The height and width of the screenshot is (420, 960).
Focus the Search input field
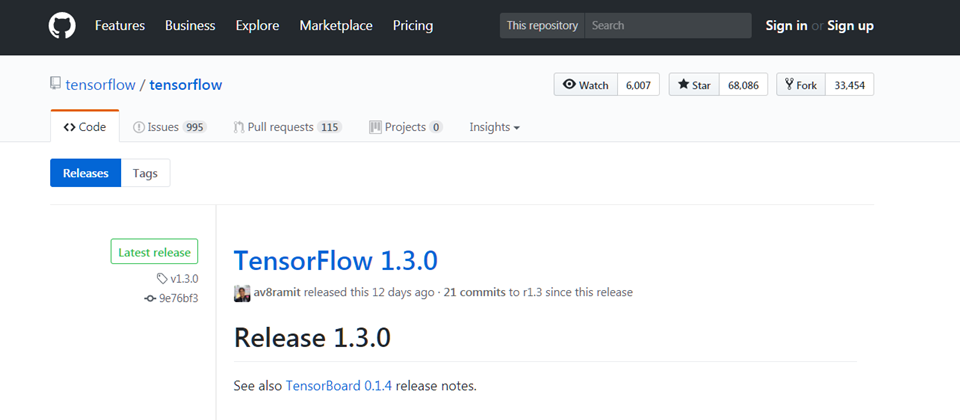(x=668, y=26)
